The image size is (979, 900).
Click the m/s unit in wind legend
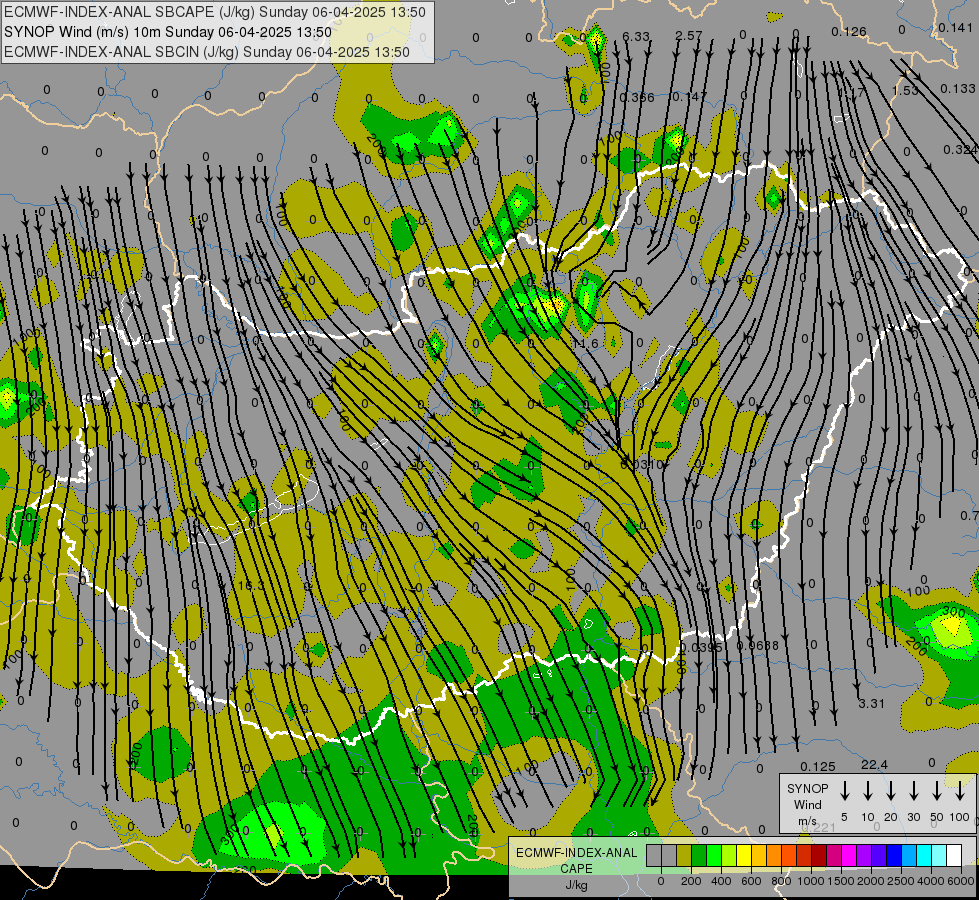[807, 821]
